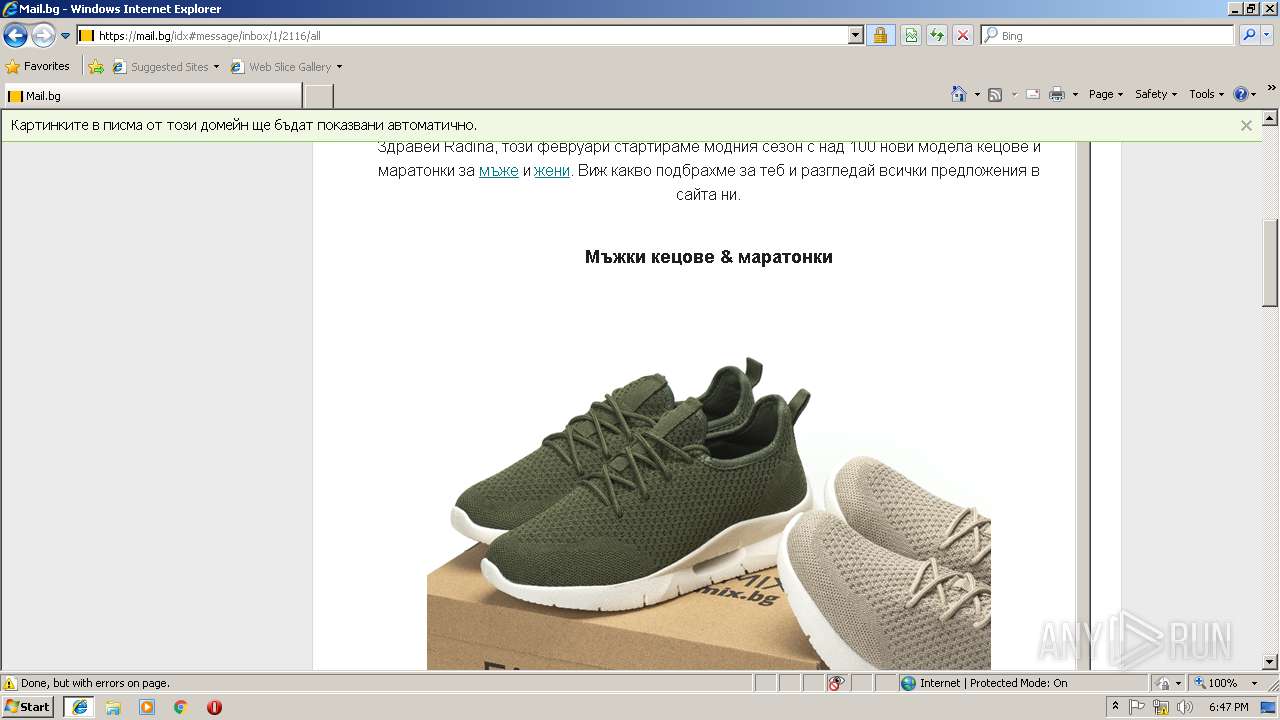
Task: View the security lock report icon
Action: coord(880,35)
